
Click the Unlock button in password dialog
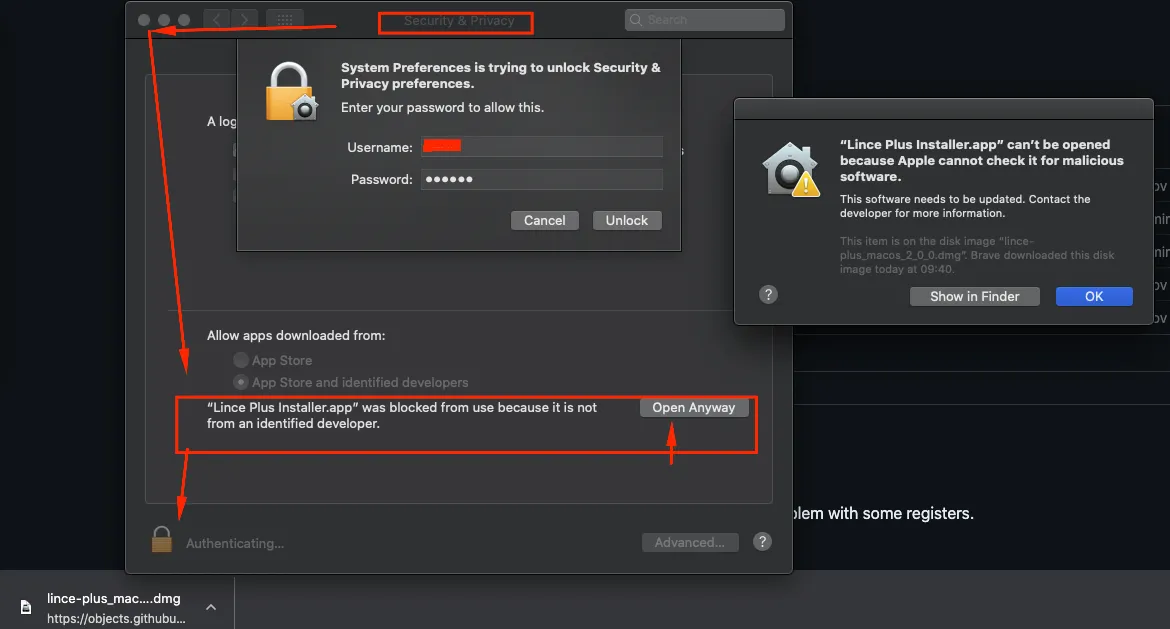pos(627,220)
